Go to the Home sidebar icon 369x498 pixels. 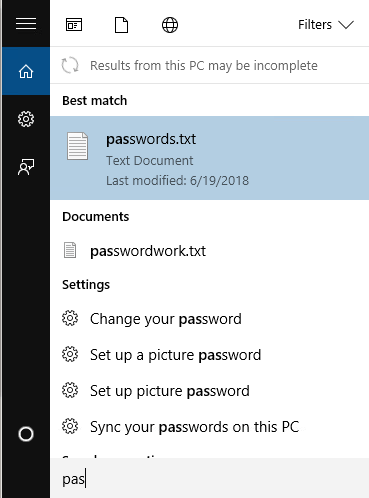[26, 71]
